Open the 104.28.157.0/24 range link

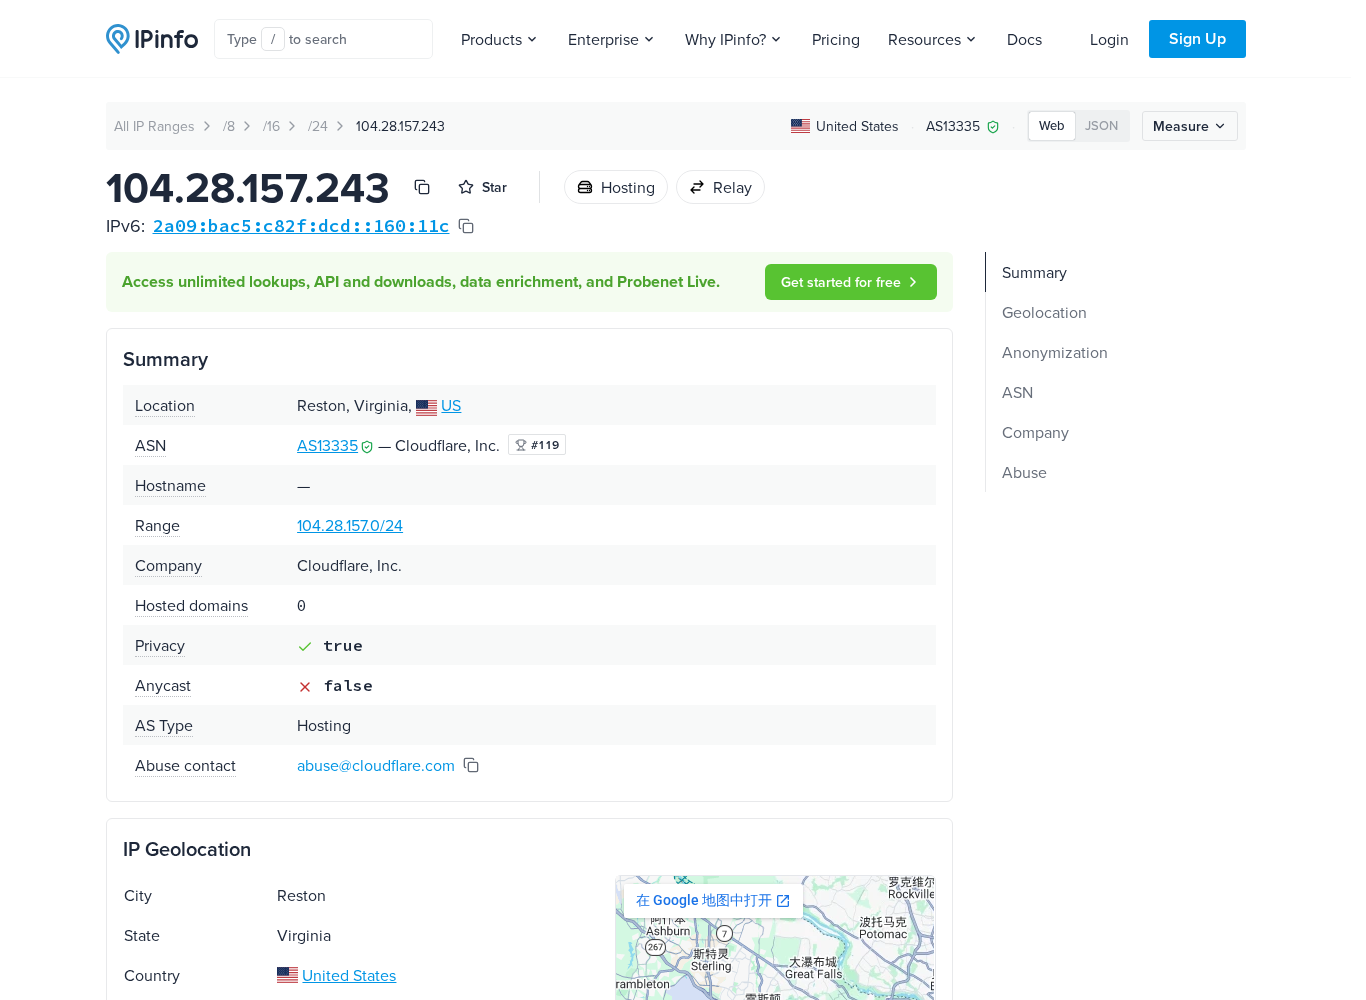click(350, 526)
